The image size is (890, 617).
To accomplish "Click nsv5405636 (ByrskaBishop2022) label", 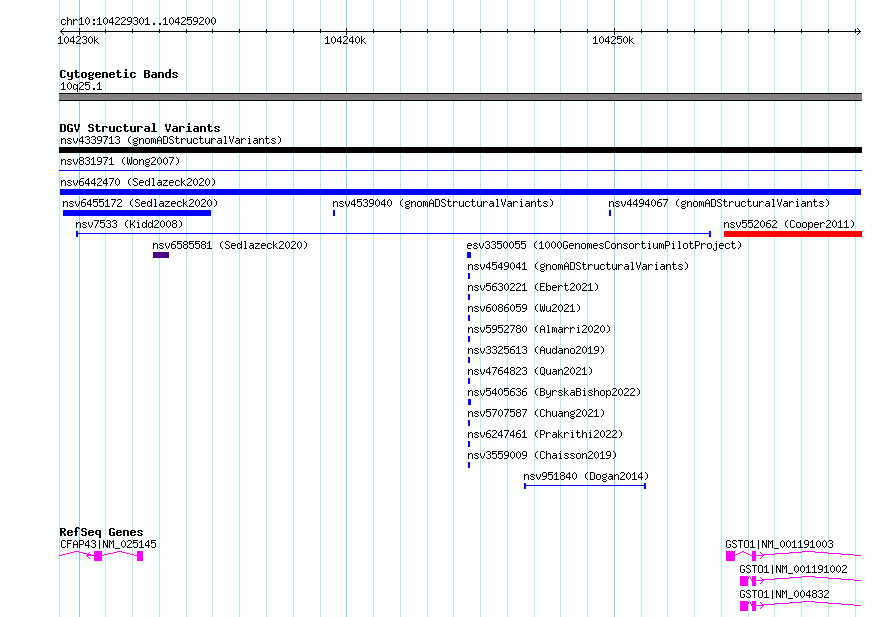I will [x=554, y=392].
